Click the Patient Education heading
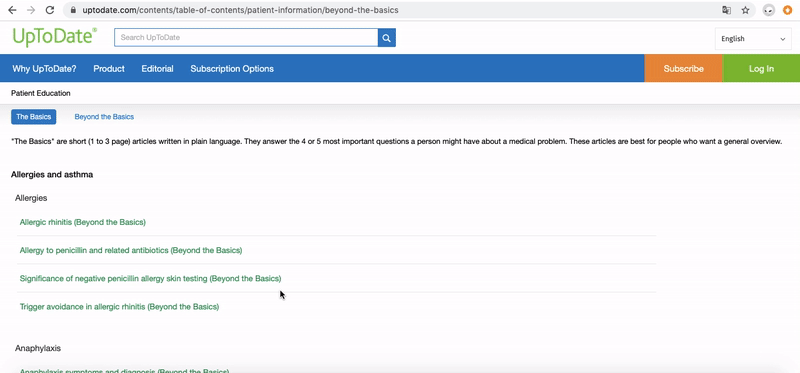This screenshot has height=373, width=800. point(41,93)
